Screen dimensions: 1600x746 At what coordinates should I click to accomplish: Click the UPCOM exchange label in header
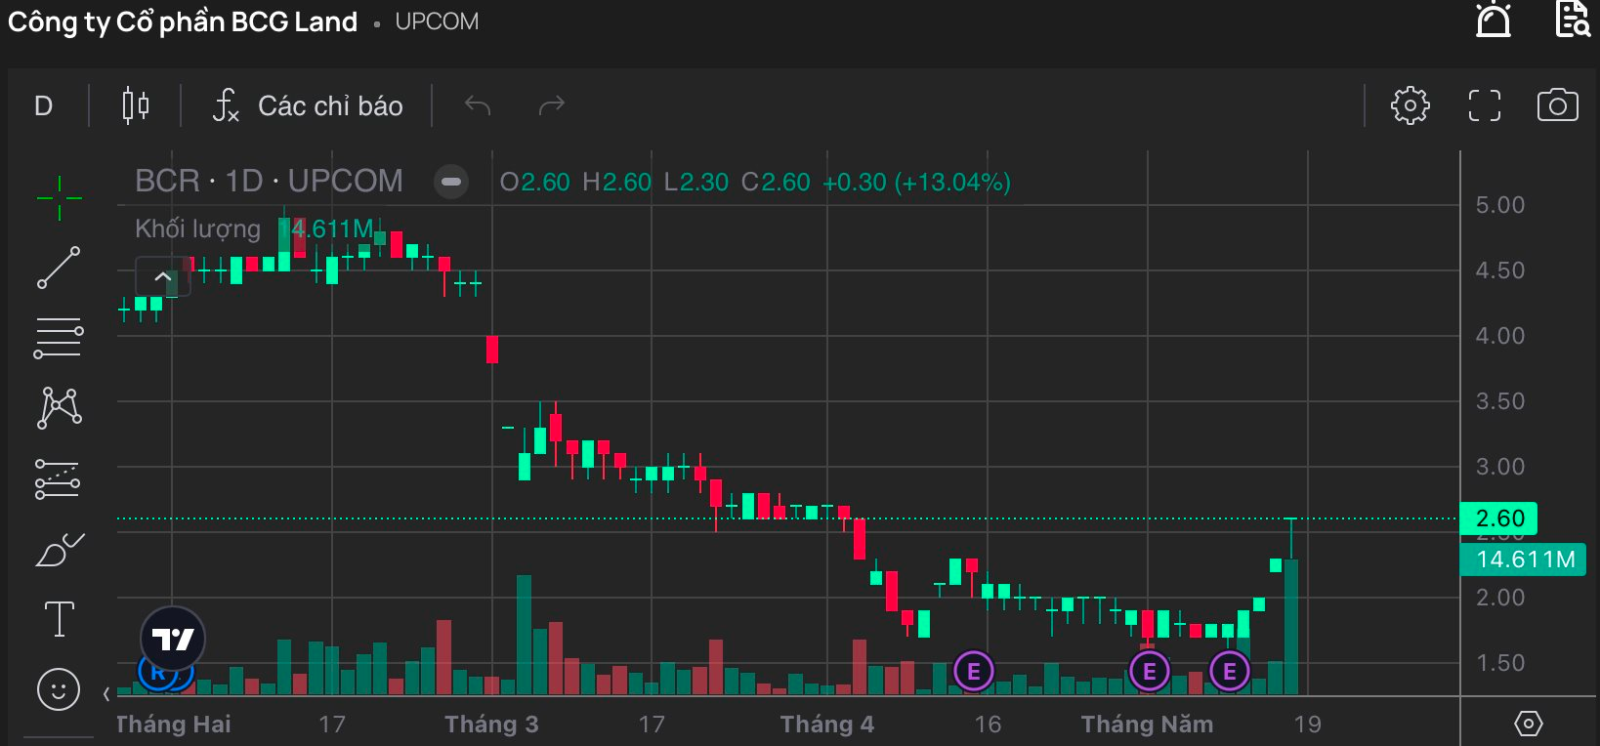[x=437, y=21]
